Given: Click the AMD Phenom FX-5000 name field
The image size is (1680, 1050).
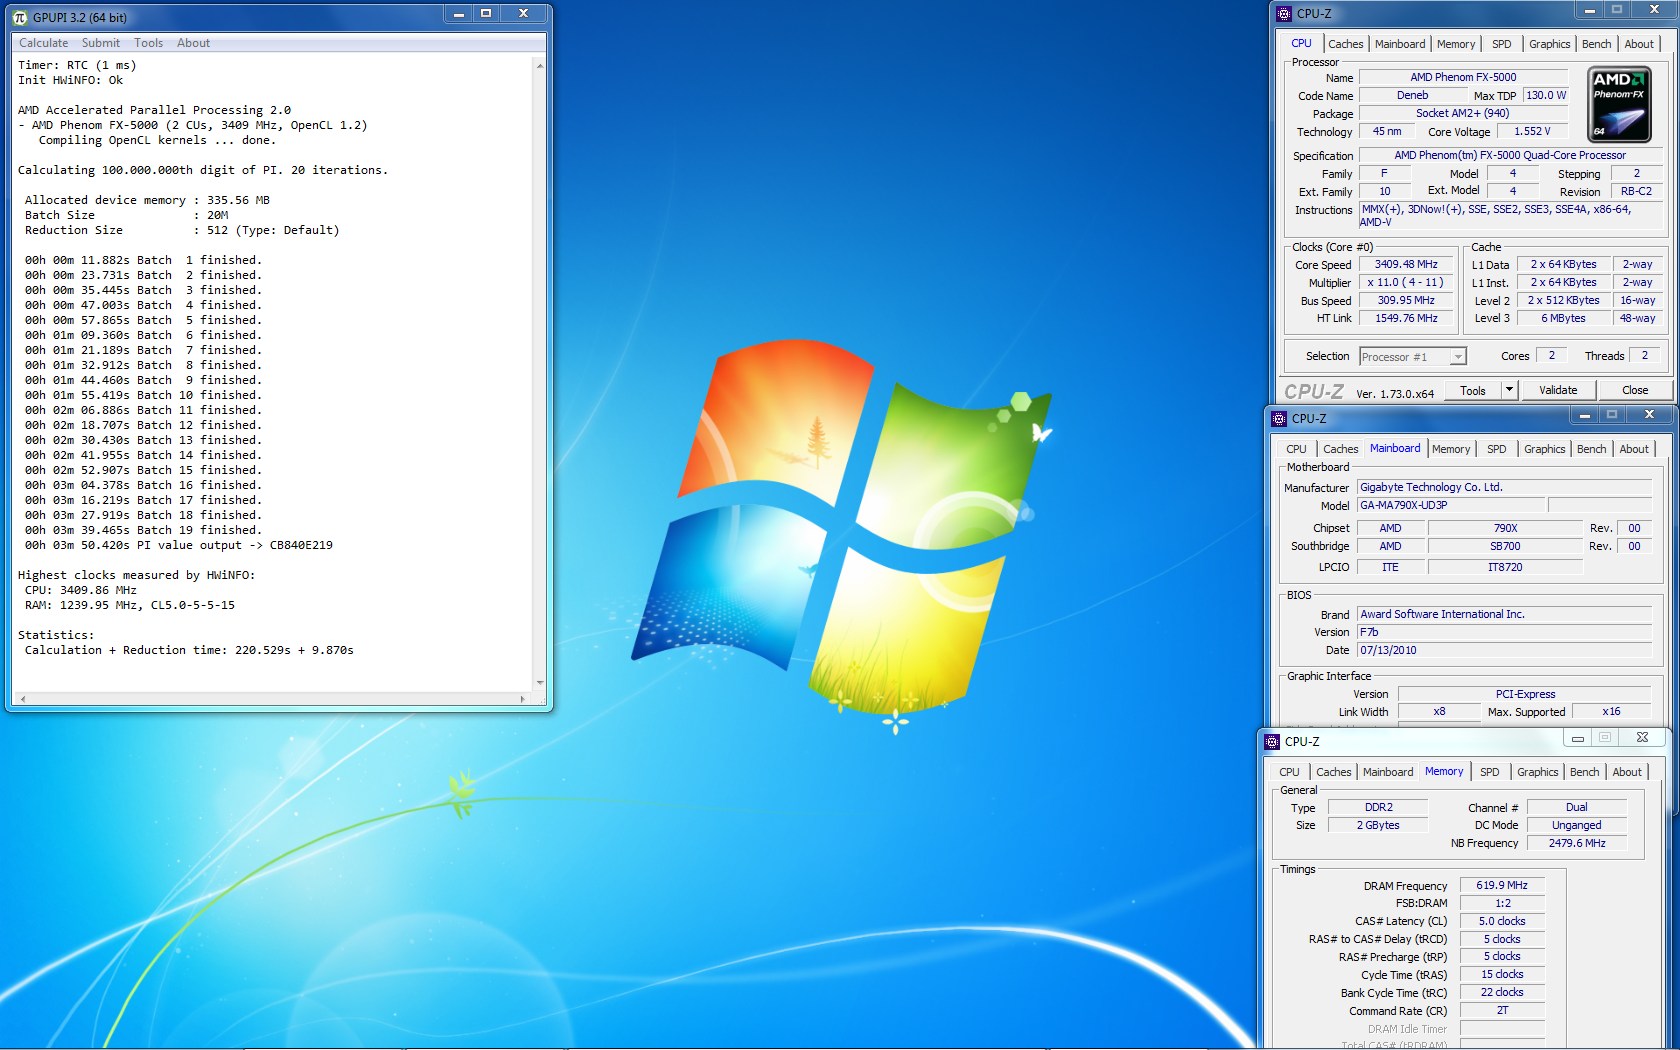Looking at the screenshot, I should pyautogui.click(x=1463, y=77).
